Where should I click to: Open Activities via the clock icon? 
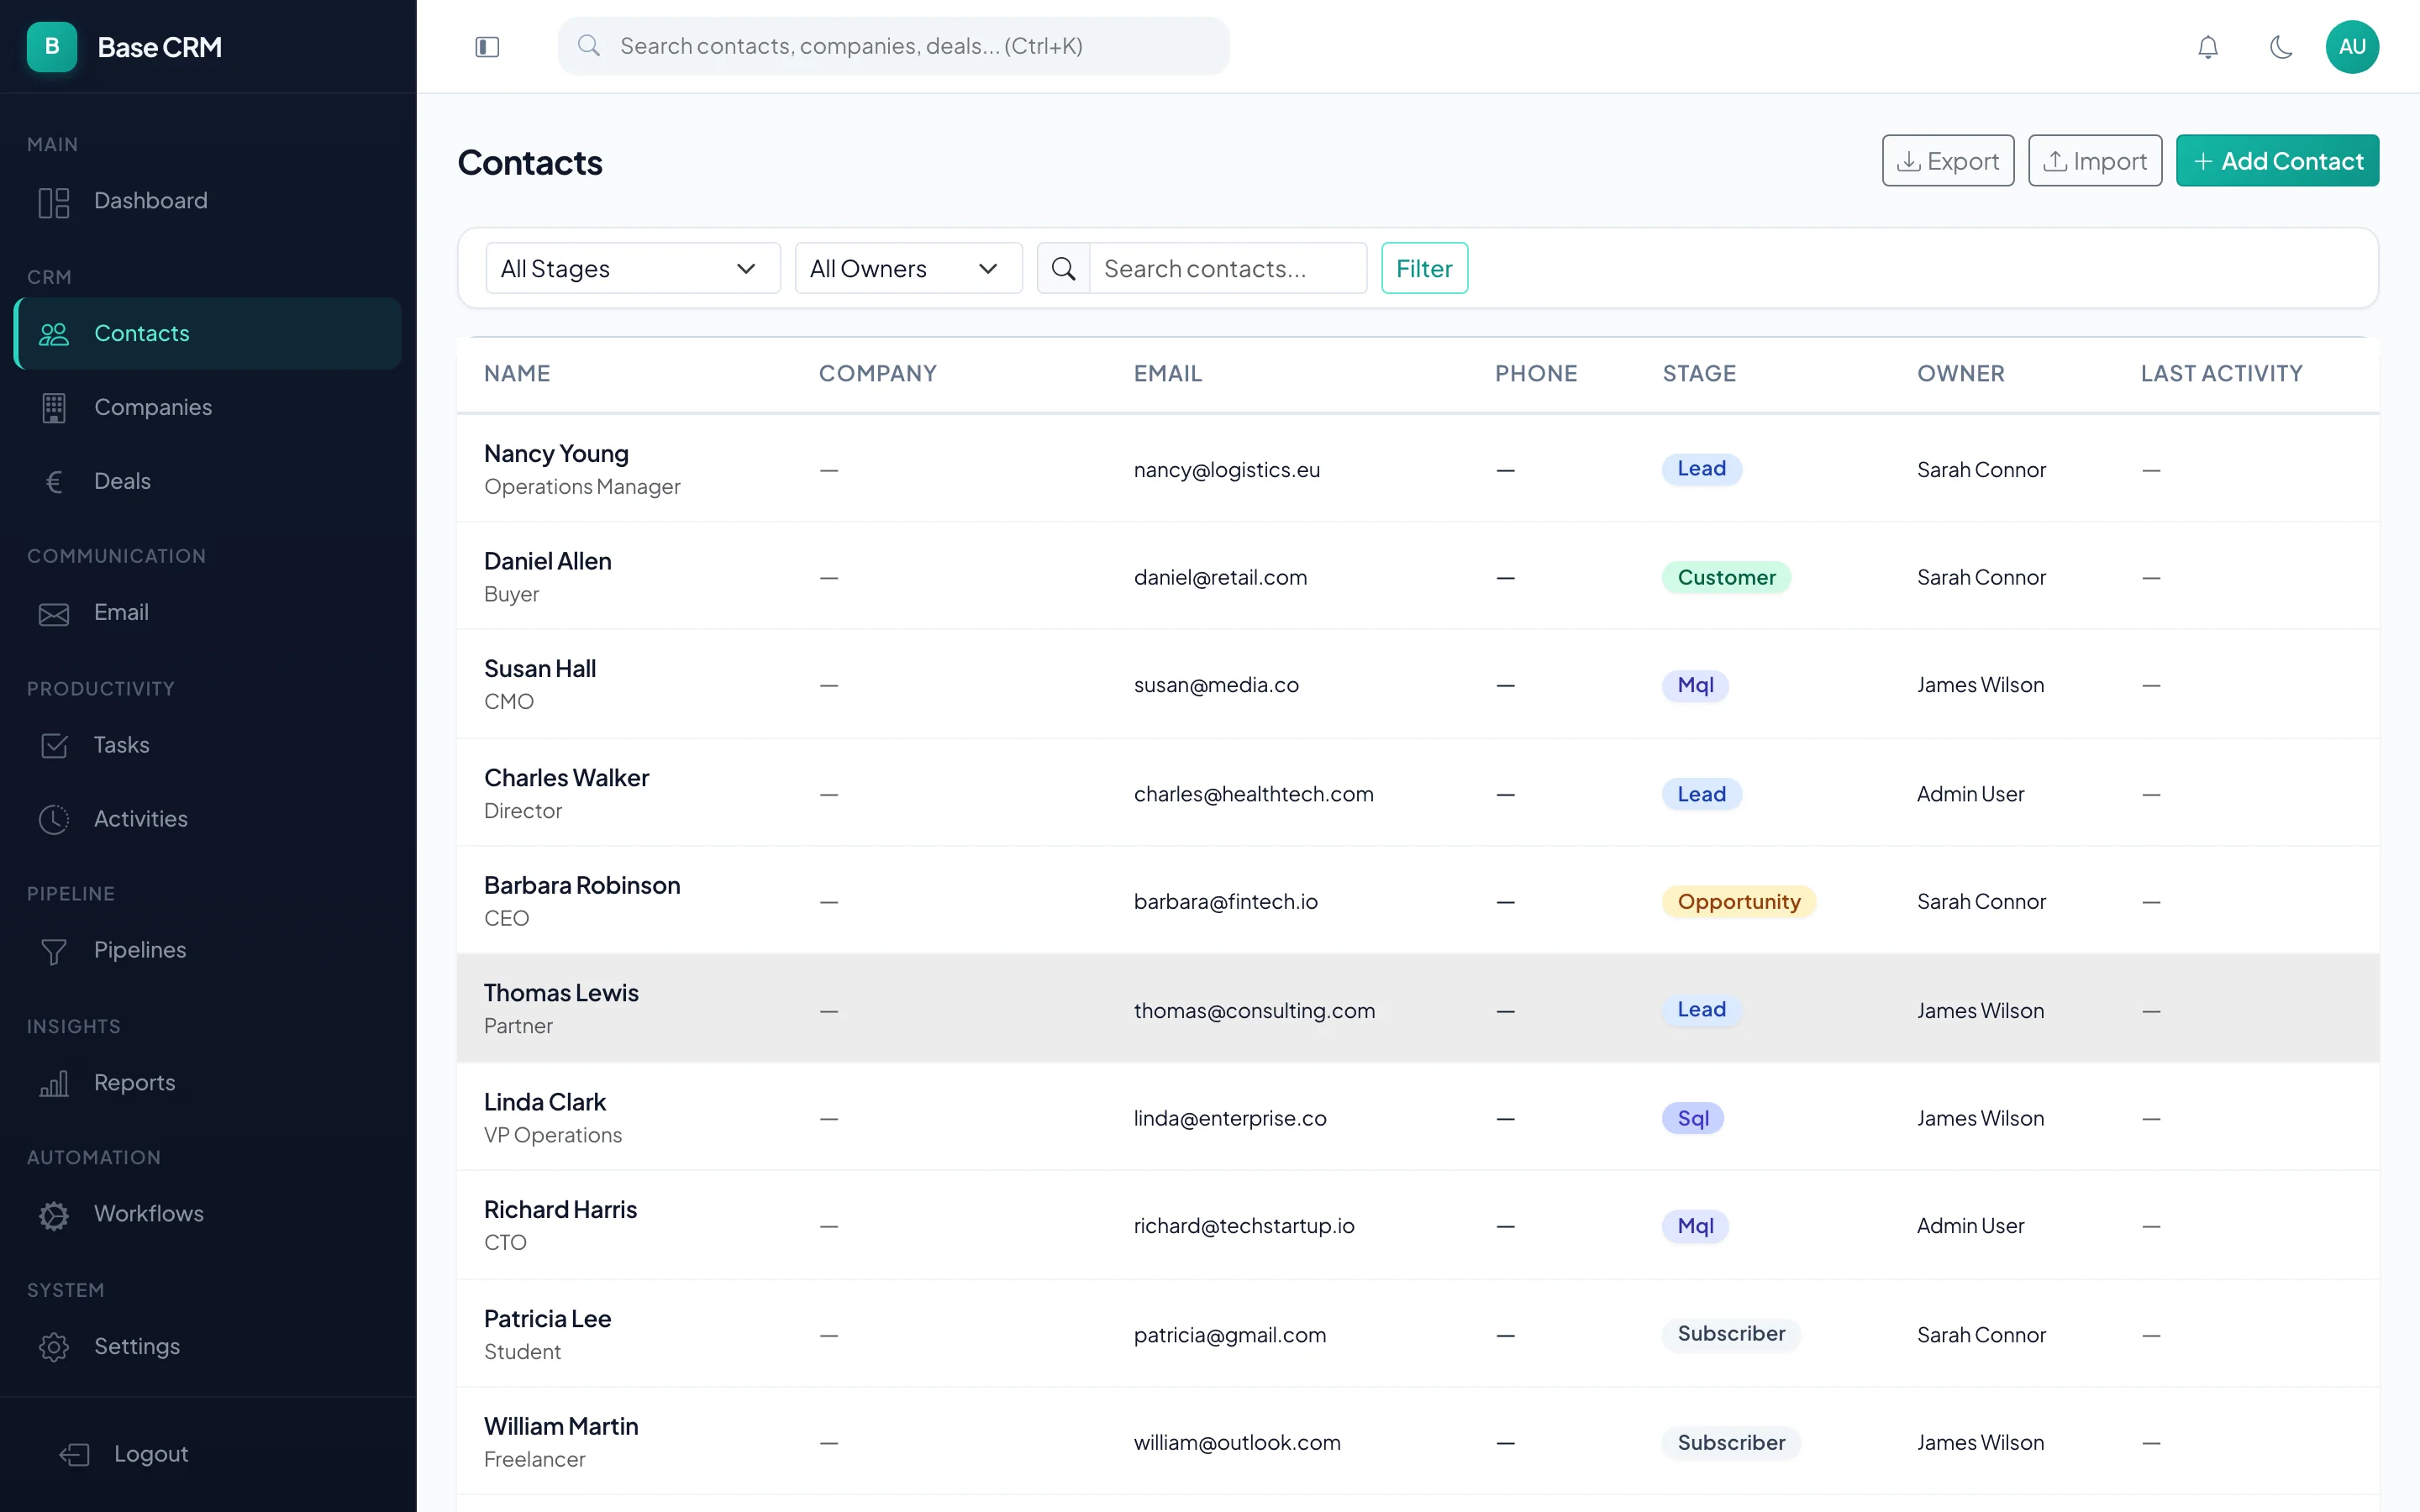(x=54, y=819)
